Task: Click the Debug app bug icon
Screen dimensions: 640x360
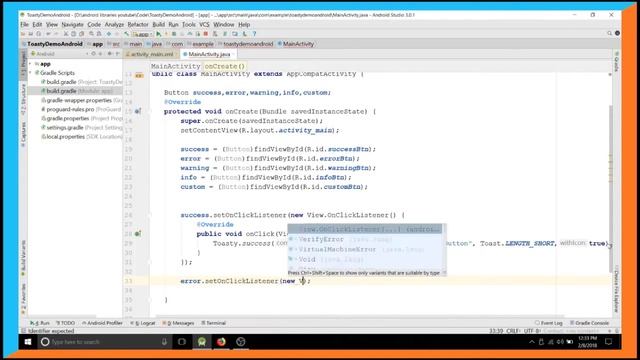Action: tap(174, 34)
